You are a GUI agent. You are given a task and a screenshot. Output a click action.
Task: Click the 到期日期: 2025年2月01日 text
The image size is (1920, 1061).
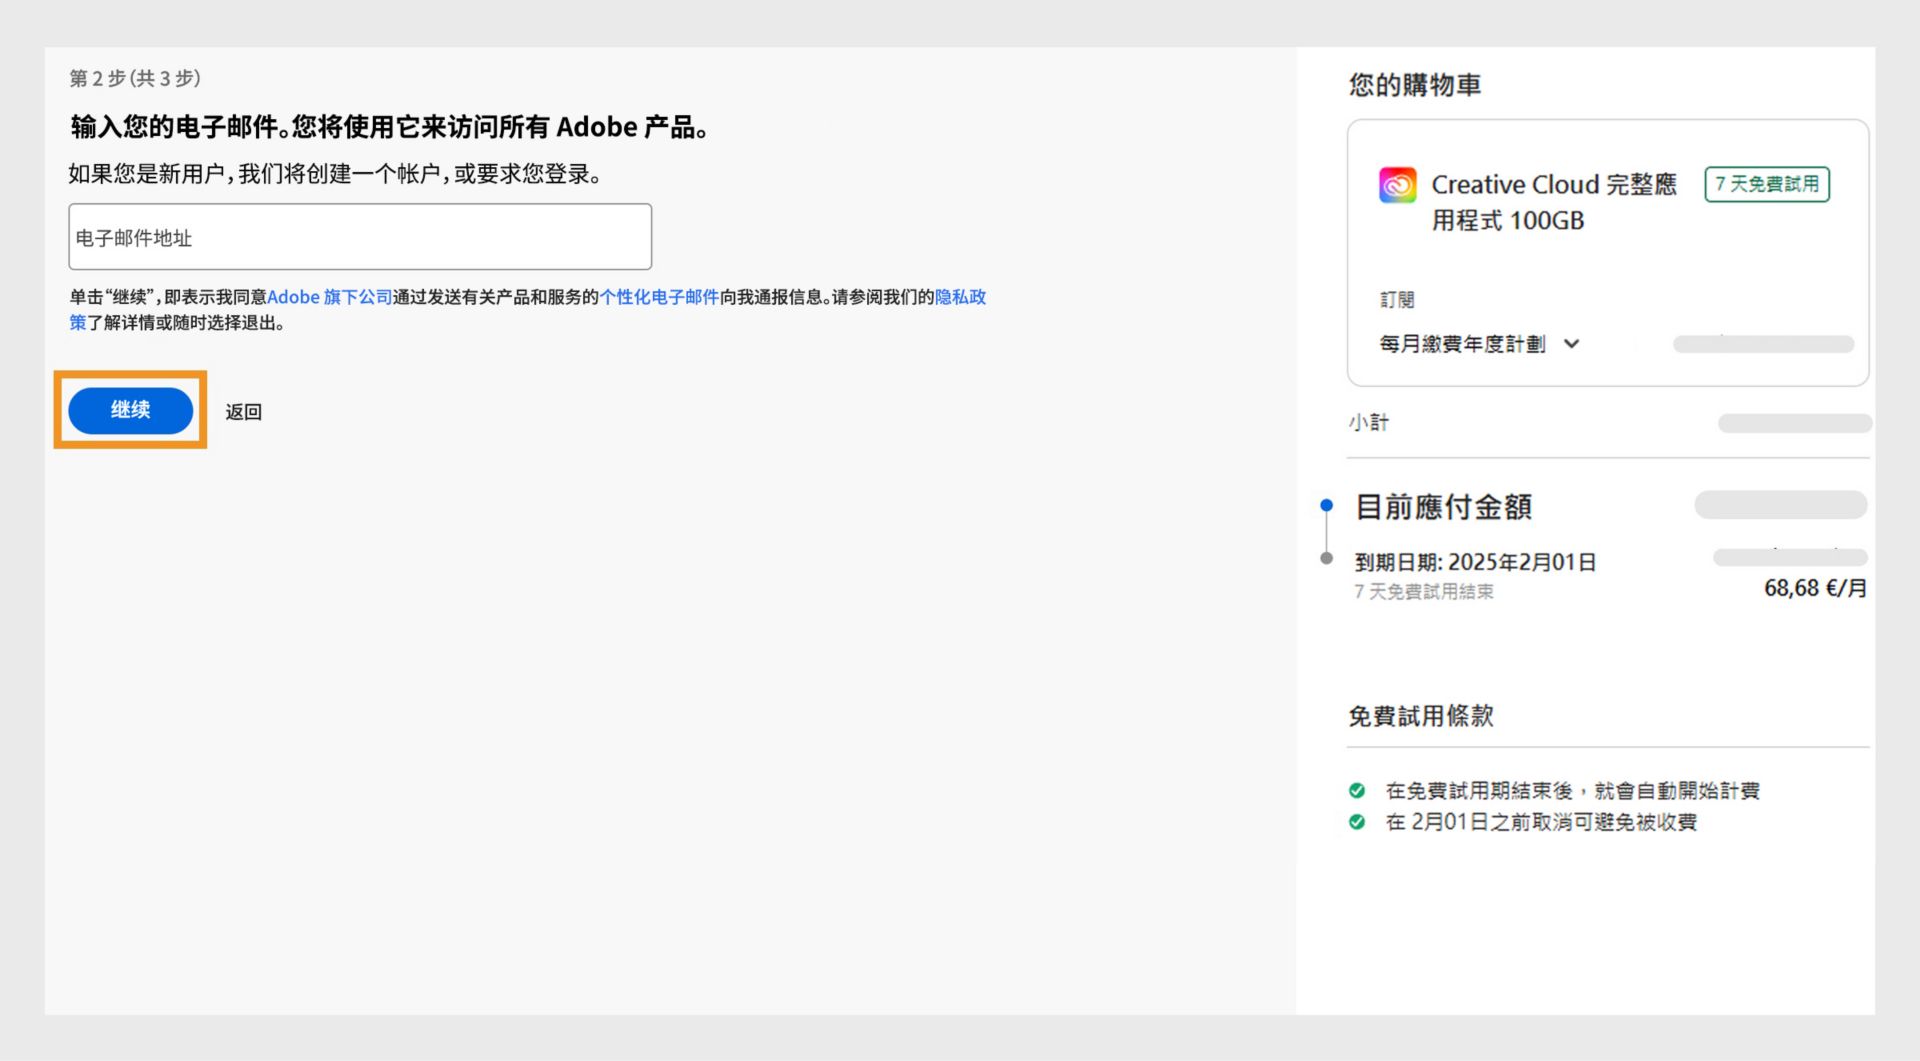click(1475, 562)
